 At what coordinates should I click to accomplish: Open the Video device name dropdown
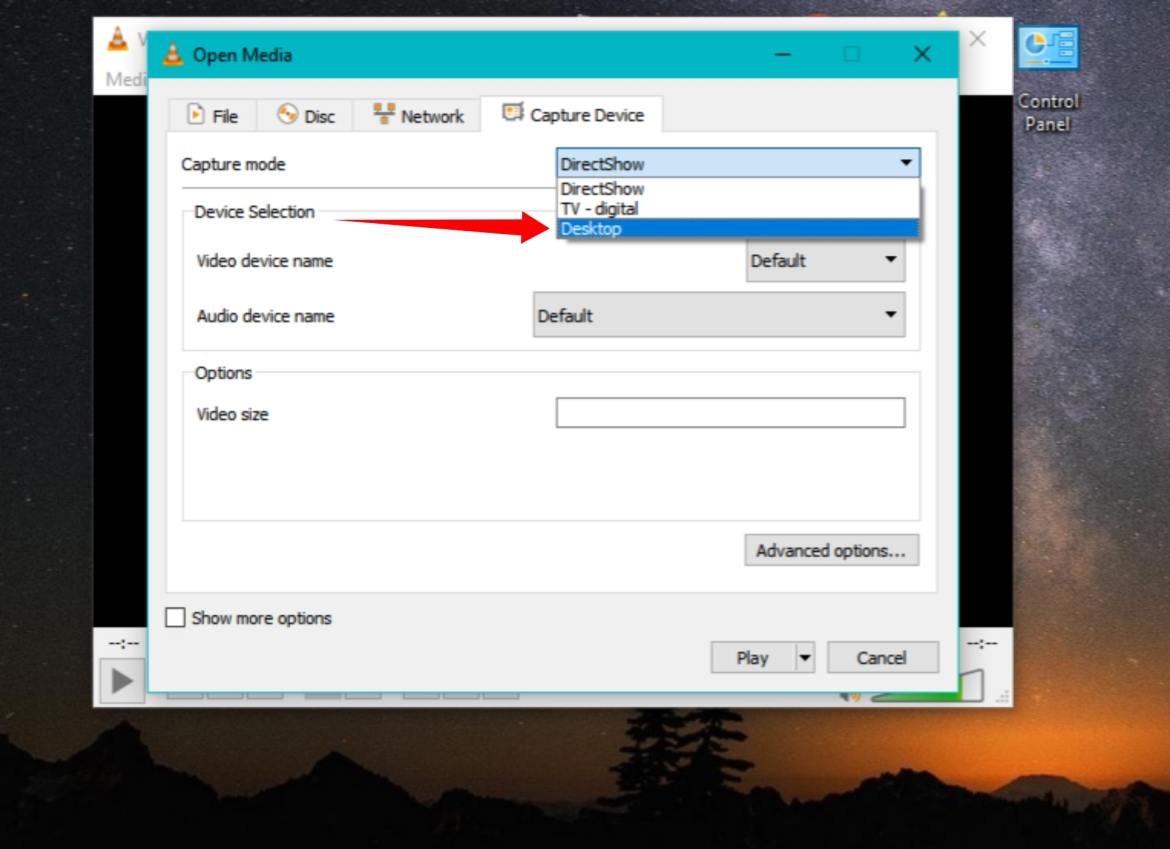pyautogui.click(x=825, y=260)
